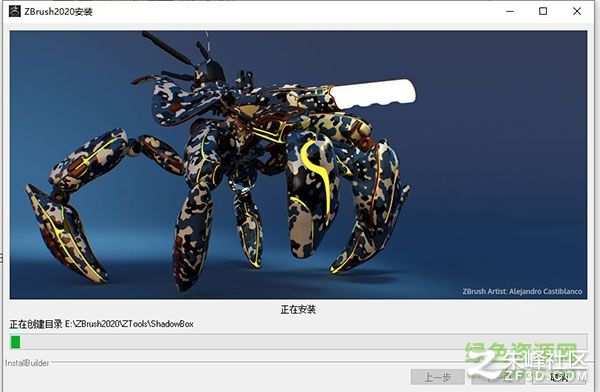Click the ZF3D.COM watermark text
Viewport: 600px width, 392px height.
point(546,376)
